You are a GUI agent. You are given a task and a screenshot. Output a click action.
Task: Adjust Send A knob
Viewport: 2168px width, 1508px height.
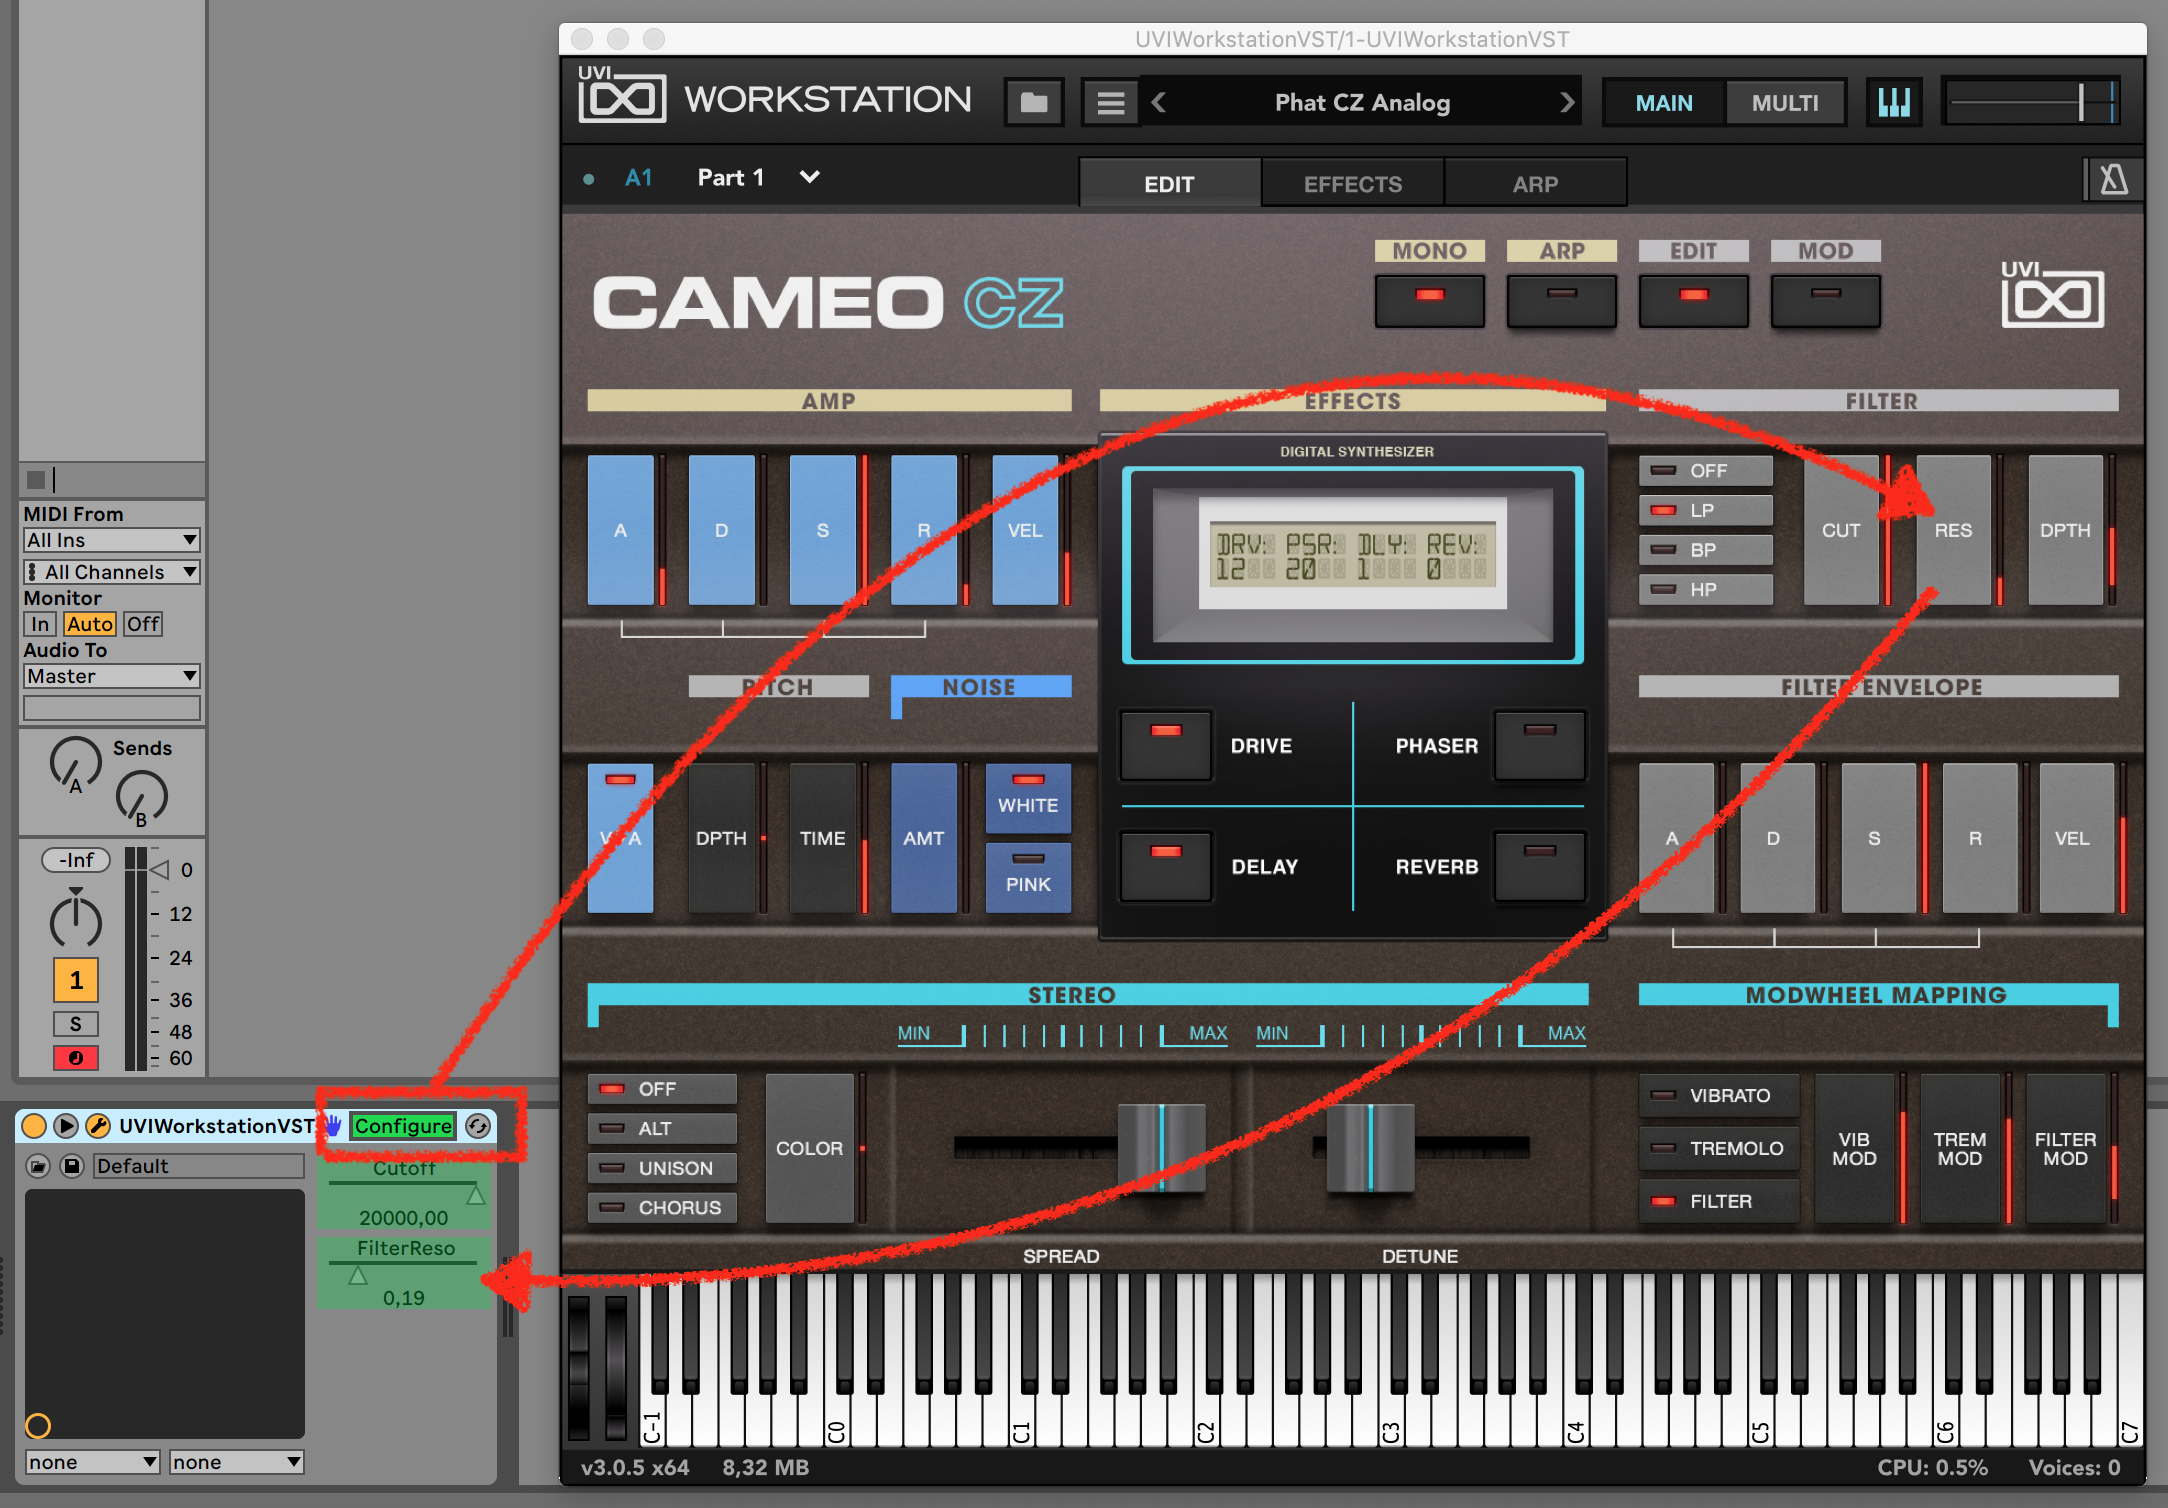[x=76, y=764]
